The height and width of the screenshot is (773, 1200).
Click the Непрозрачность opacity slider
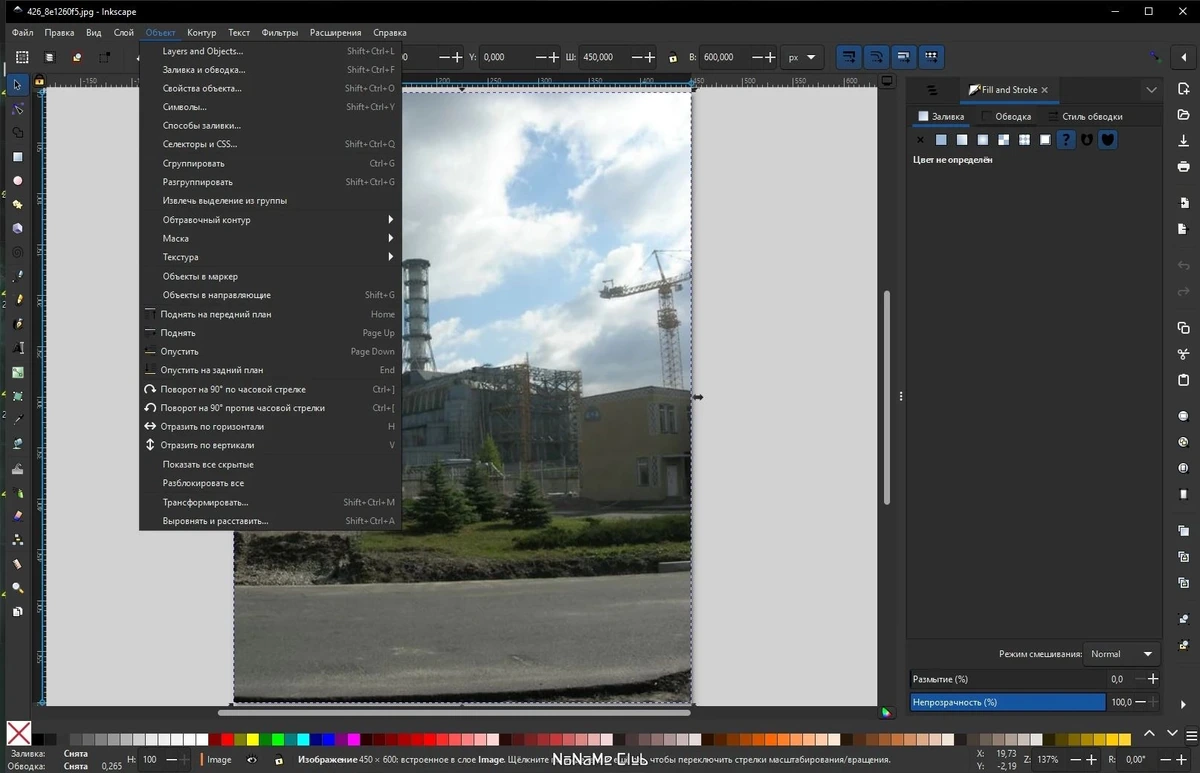1008,702
